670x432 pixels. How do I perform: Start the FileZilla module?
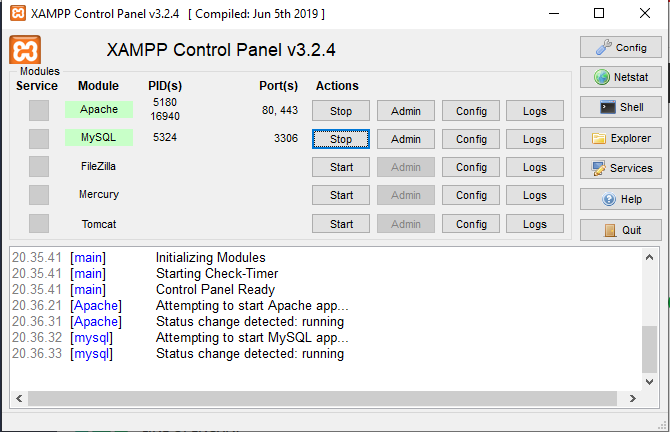[341, 167]
